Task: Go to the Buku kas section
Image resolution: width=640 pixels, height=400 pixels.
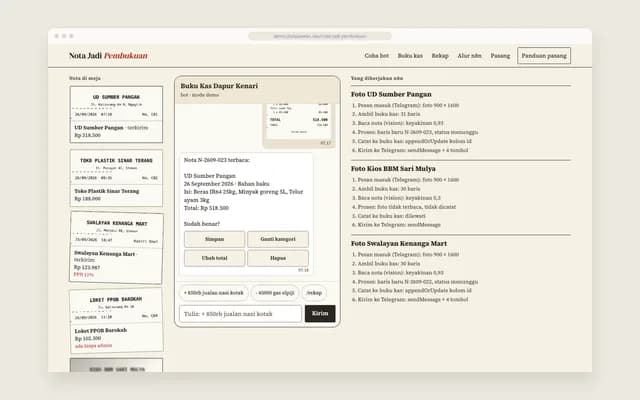Action: point(410,56)
